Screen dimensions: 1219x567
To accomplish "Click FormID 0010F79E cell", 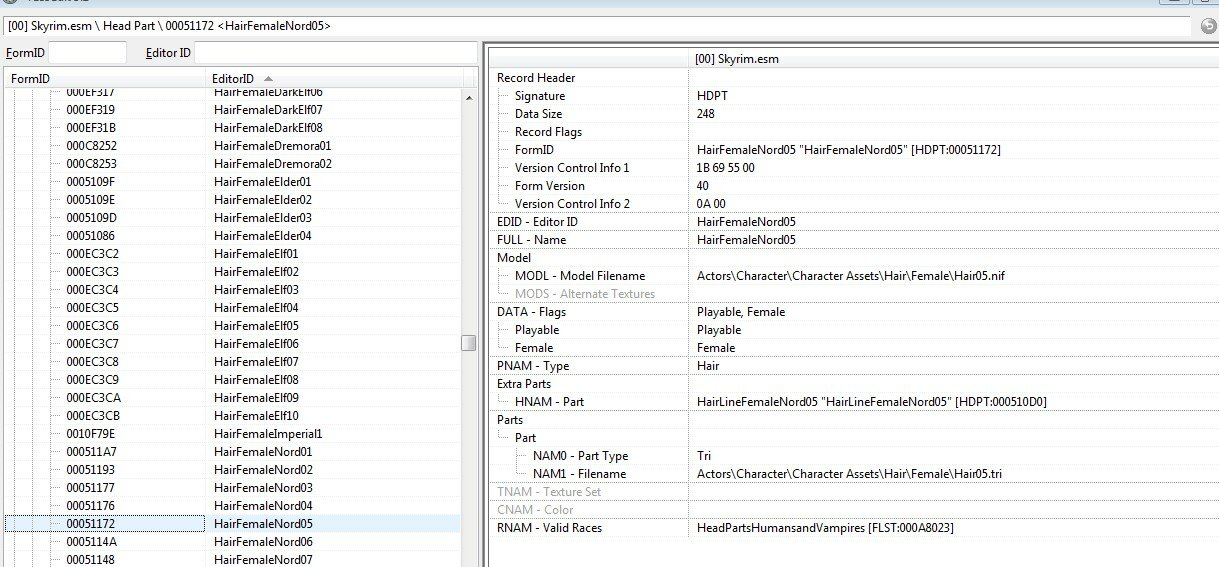I will click(91, 434).
